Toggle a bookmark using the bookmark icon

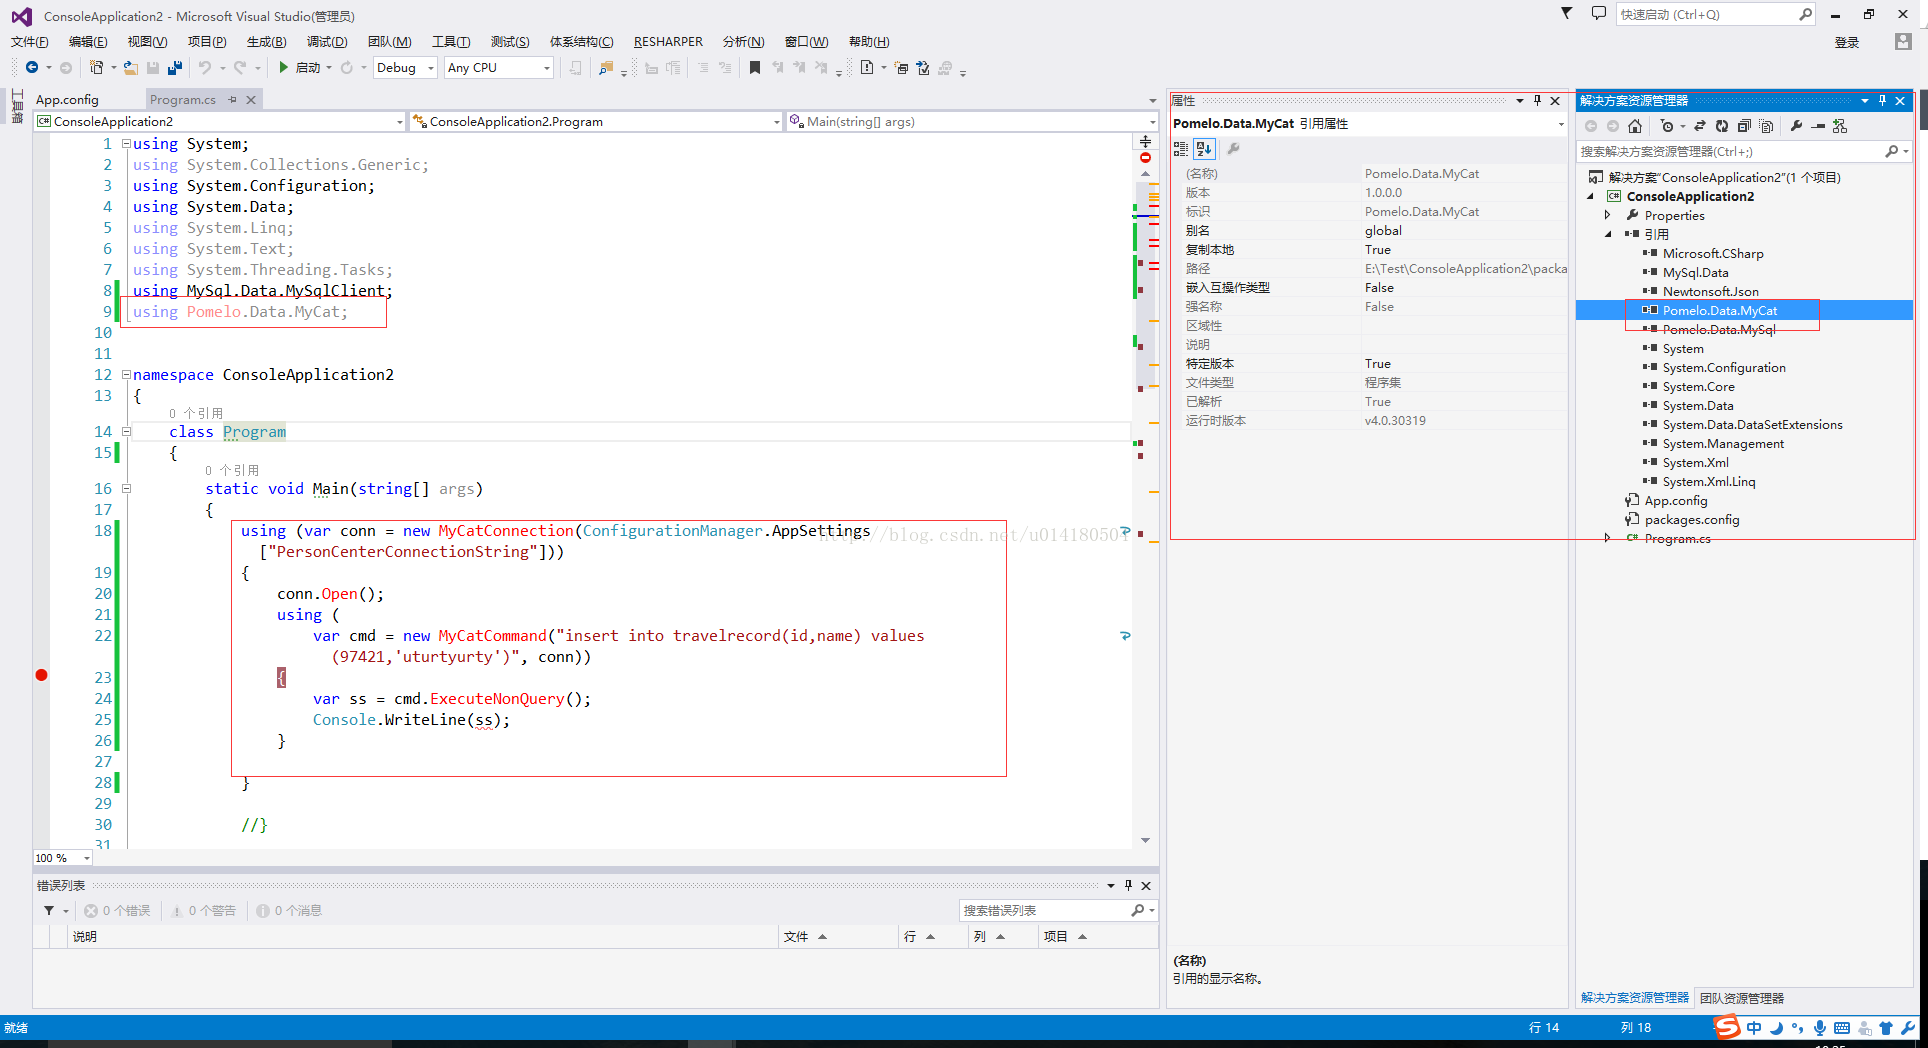[x=755, y=67]
